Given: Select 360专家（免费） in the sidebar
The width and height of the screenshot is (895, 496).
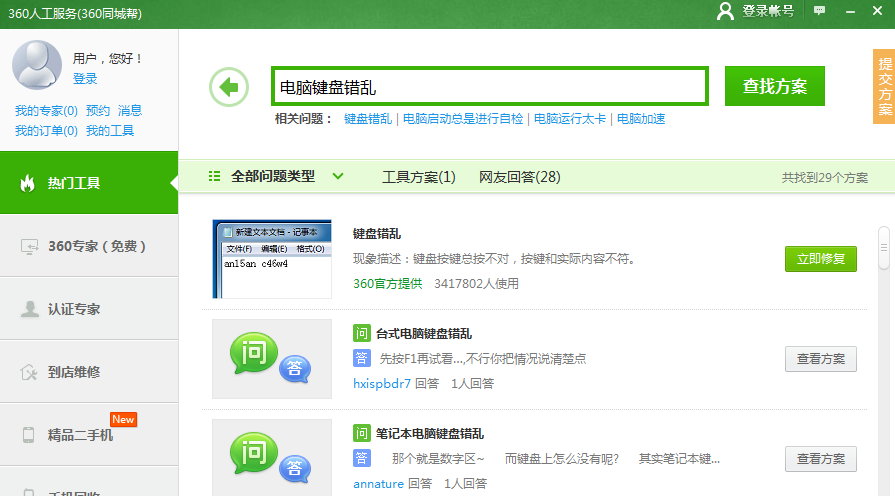Looking at the screenshot, I should 89,246.
